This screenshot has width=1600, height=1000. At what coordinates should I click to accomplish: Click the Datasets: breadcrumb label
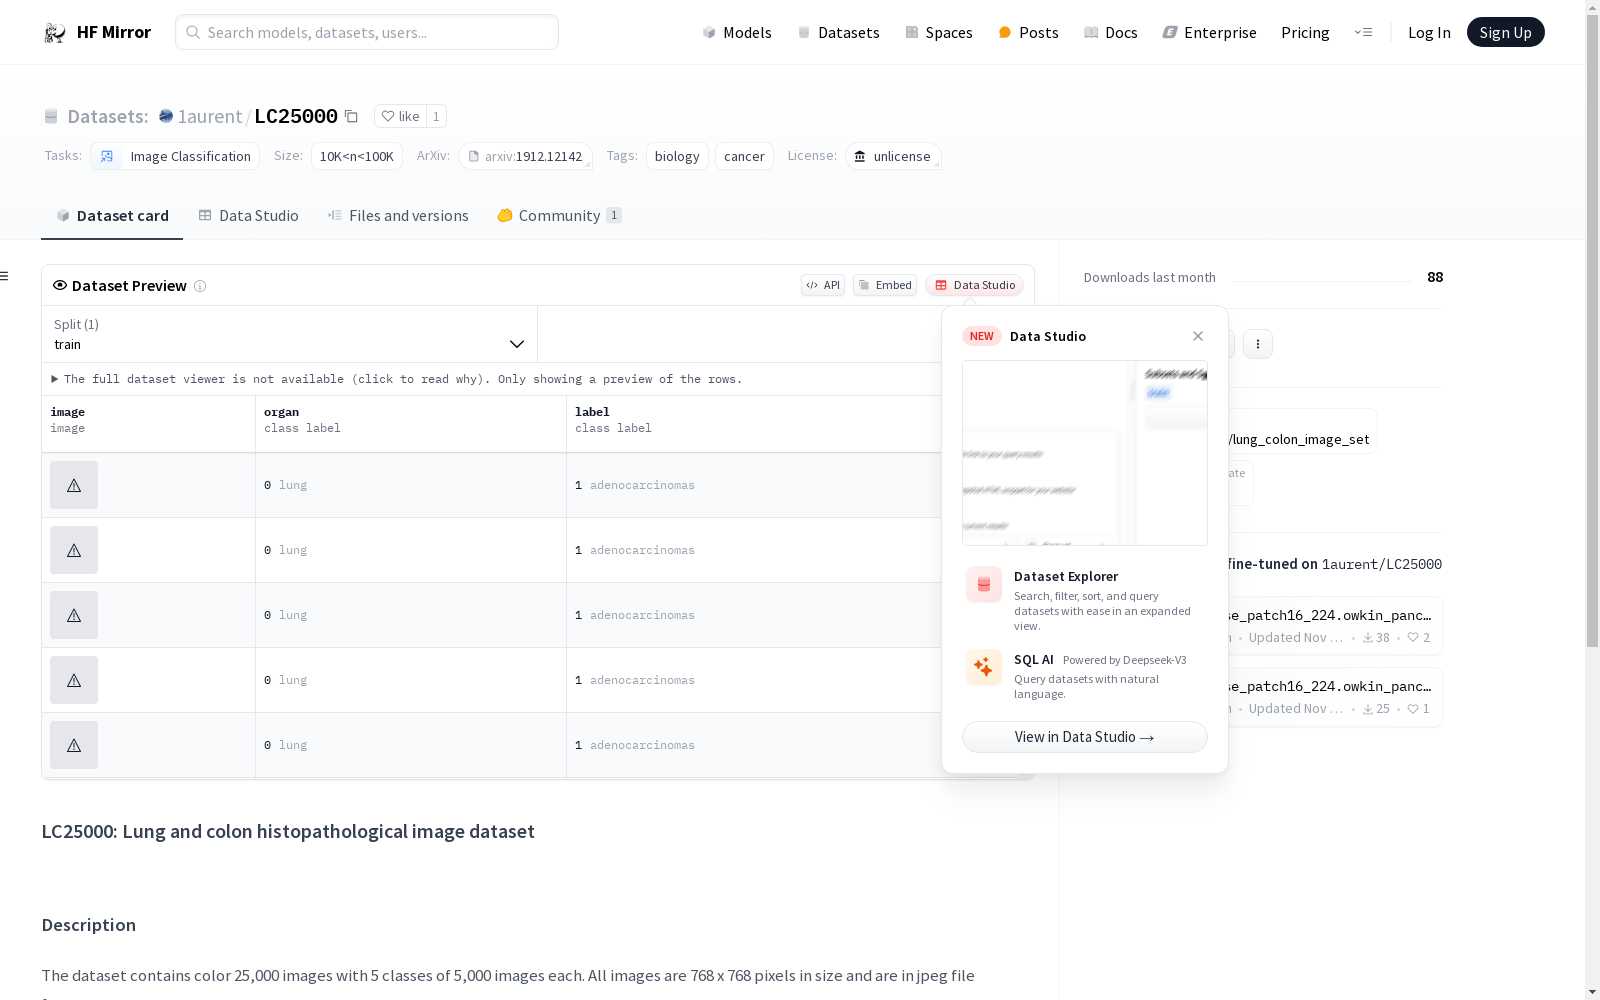click(108, 116)
